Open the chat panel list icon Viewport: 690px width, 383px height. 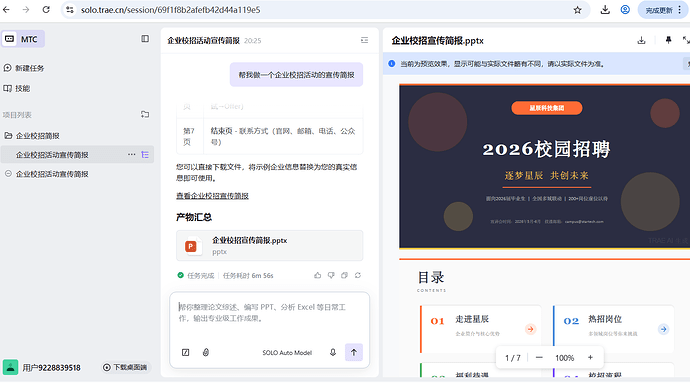364,40
